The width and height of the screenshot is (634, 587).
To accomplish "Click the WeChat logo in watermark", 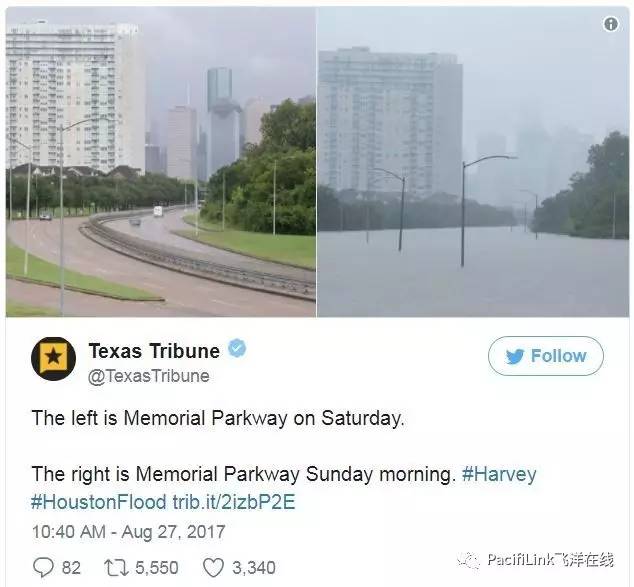I will point(469,560).
